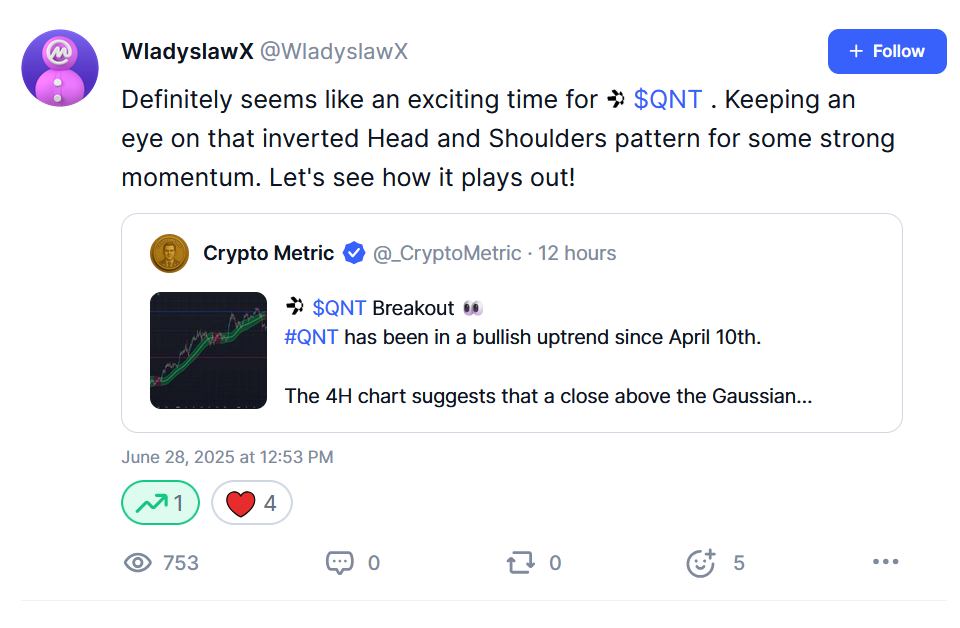Open comments via speech bubble icon
The width and height of the screenshot is (960, 628).
tap(340, 563)
